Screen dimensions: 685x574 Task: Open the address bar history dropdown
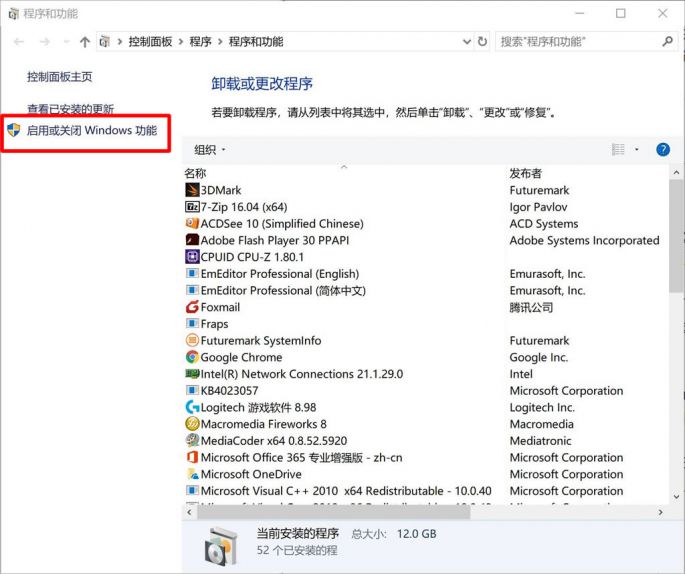pos(467,42)
